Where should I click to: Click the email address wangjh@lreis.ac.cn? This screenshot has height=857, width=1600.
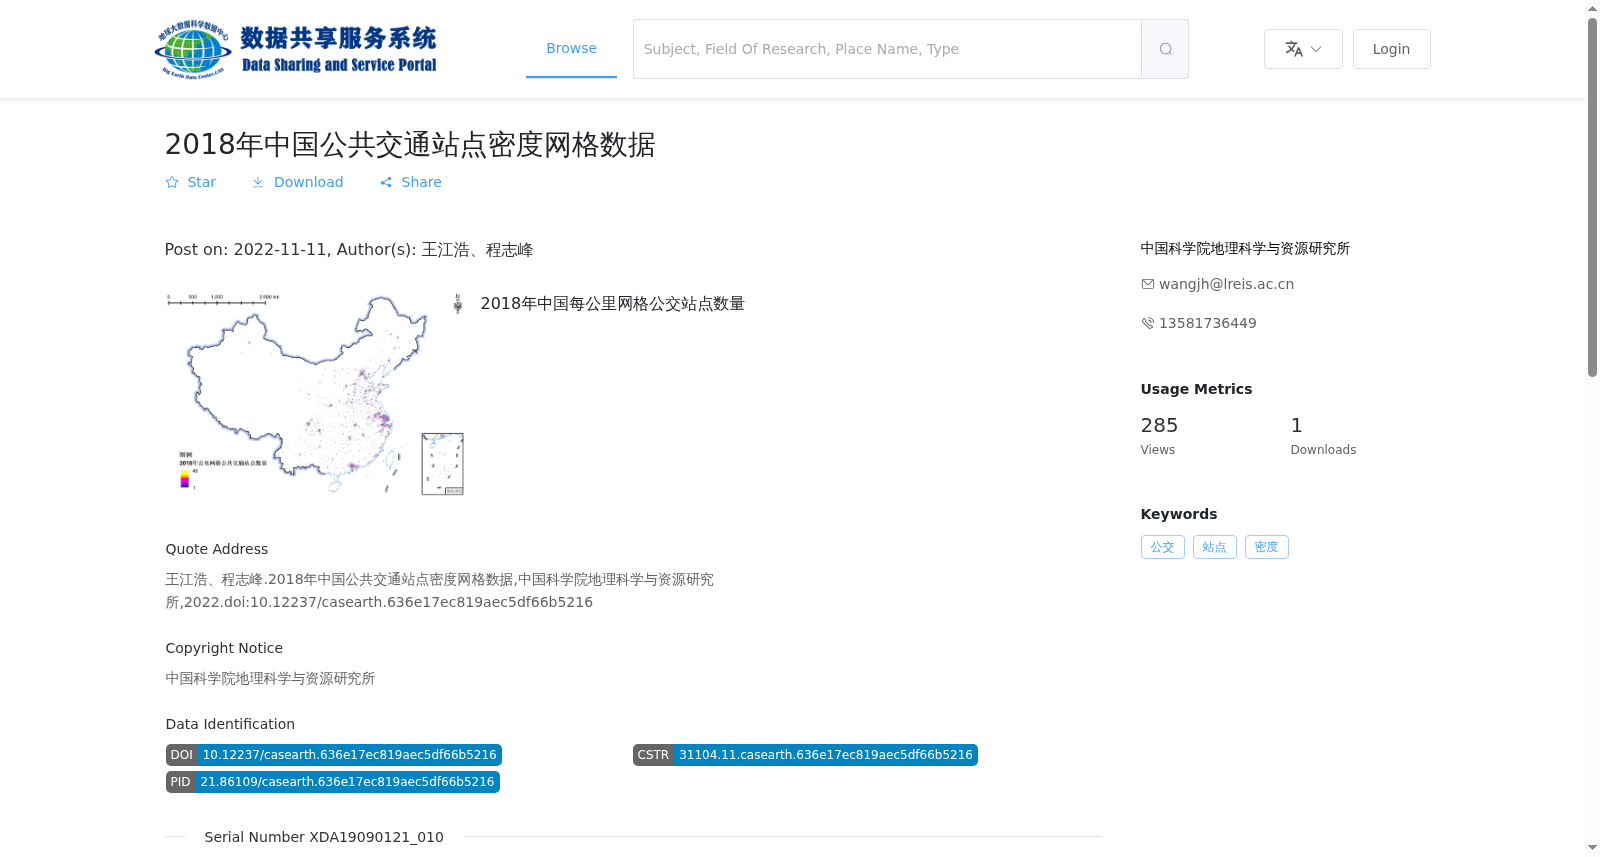[1226, 284]
